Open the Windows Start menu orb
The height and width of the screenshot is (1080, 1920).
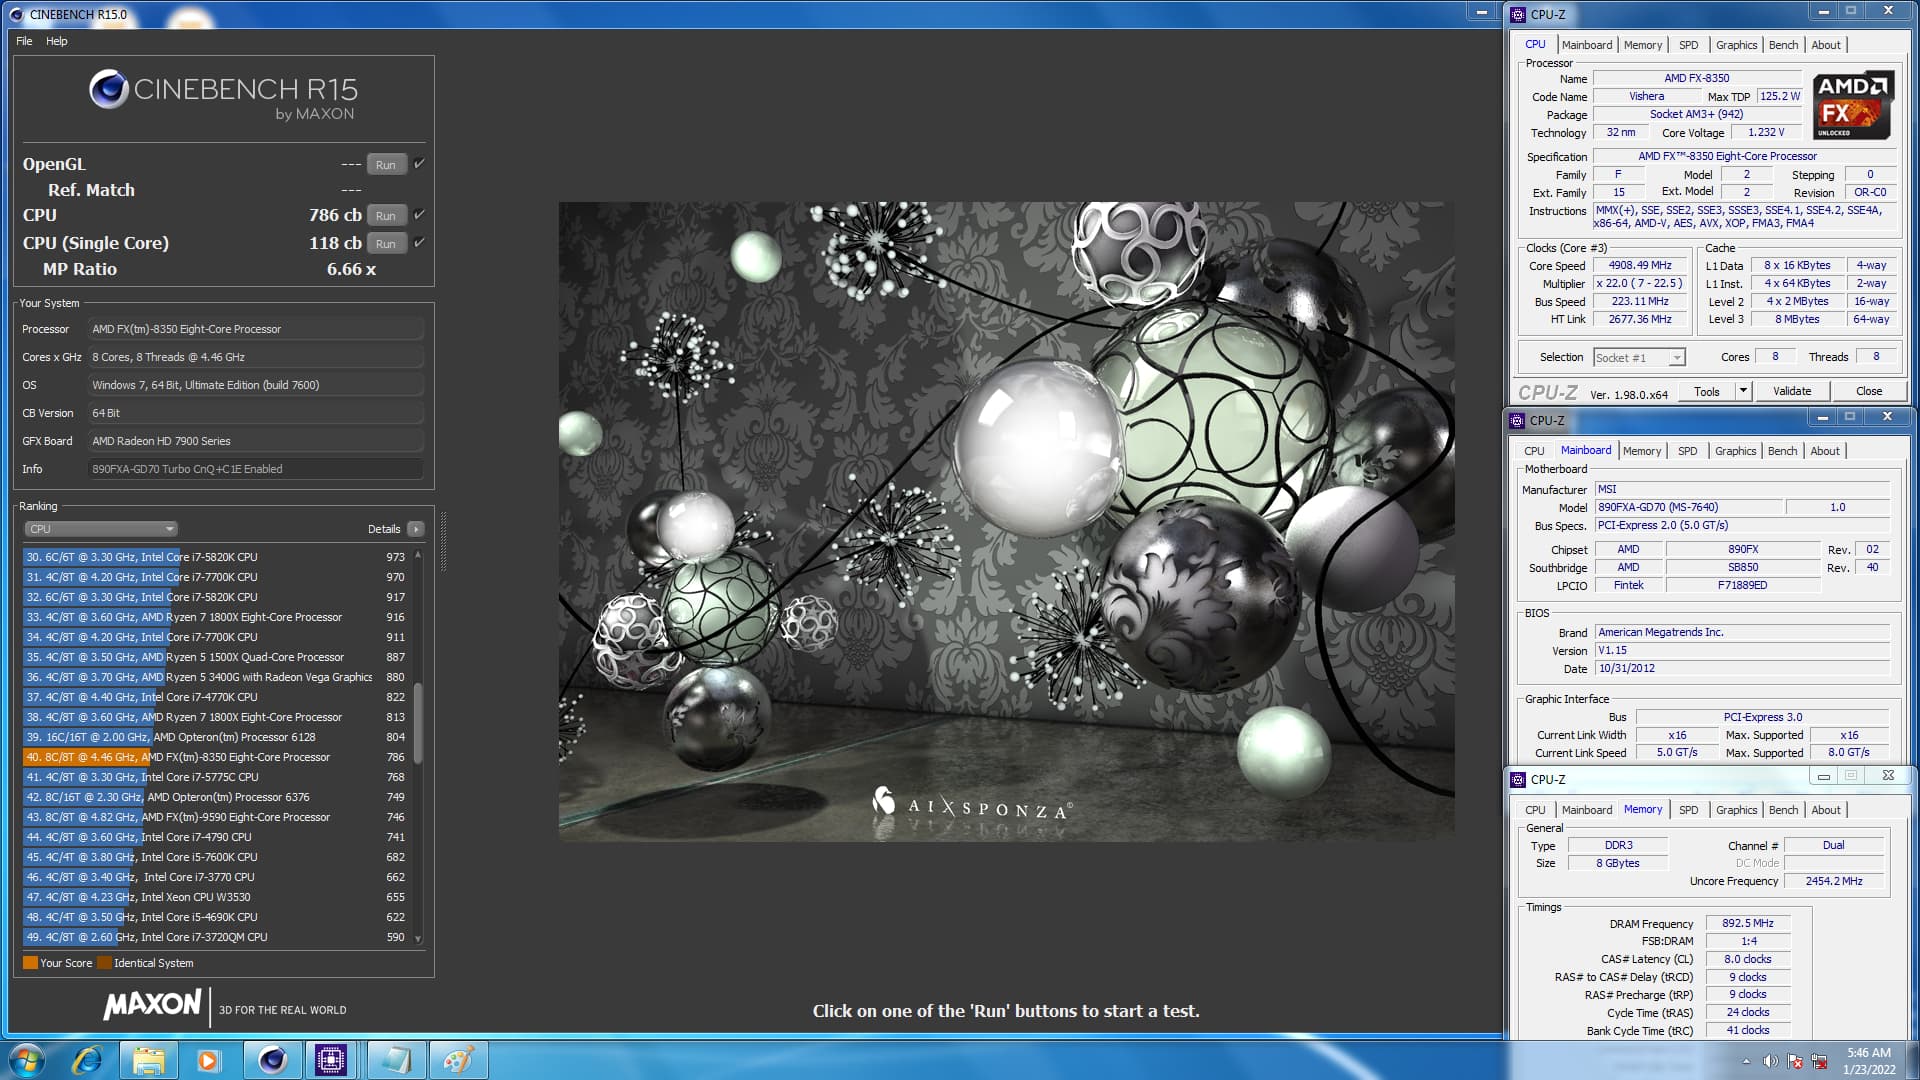27,1060
